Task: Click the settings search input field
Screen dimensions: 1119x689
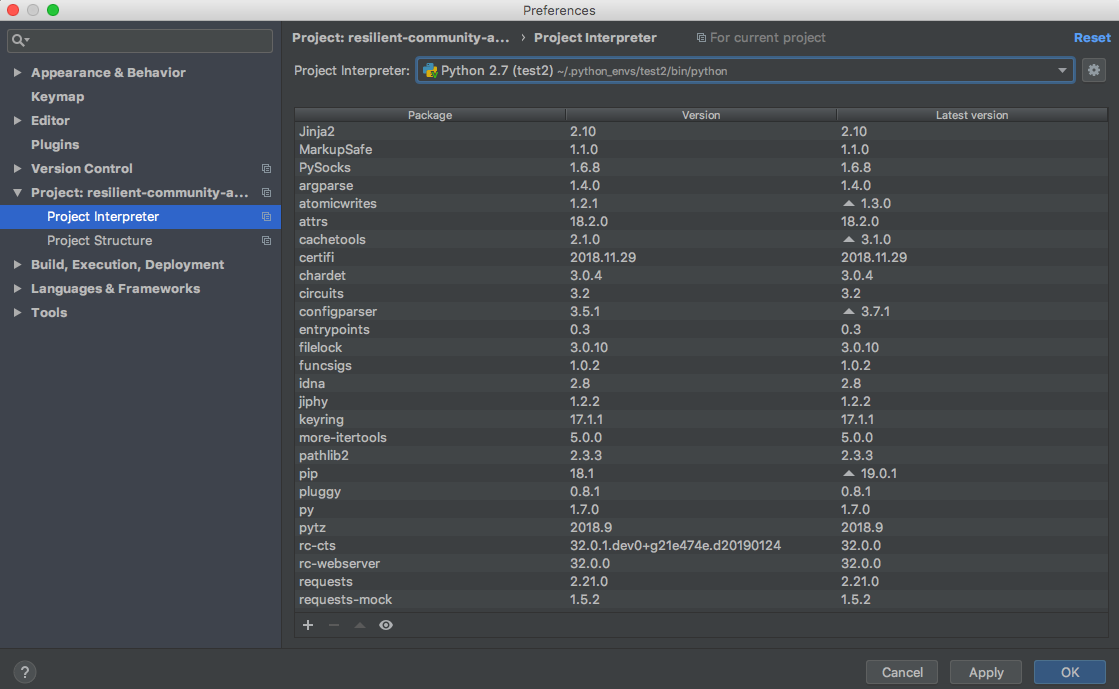Action: (x=140, y=40)
